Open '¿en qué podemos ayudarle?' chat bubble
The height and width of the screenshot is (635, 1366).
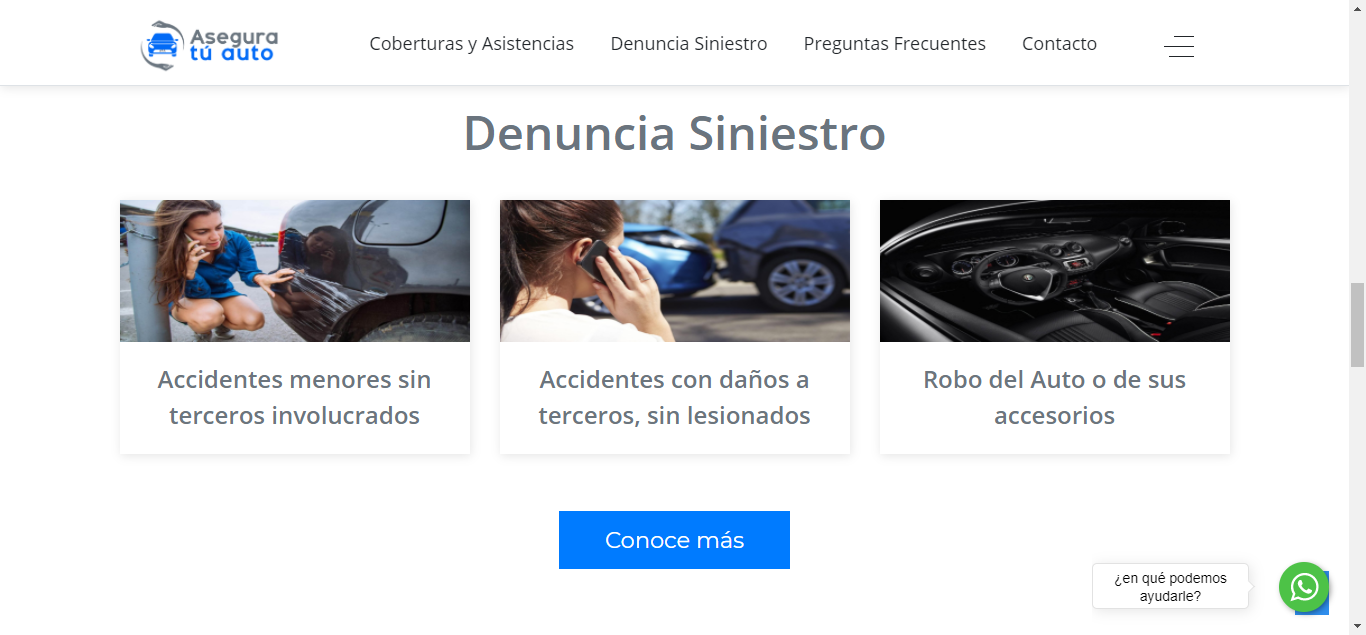point(1170,586)
